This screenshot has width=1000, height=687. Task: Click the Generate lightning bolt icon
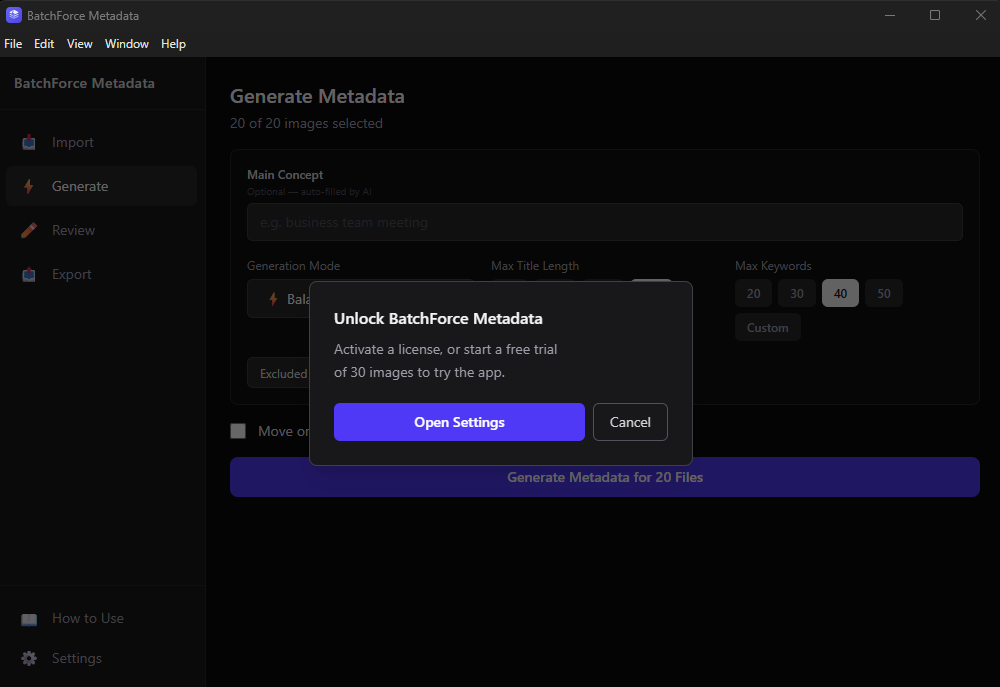tap(29, 186)
